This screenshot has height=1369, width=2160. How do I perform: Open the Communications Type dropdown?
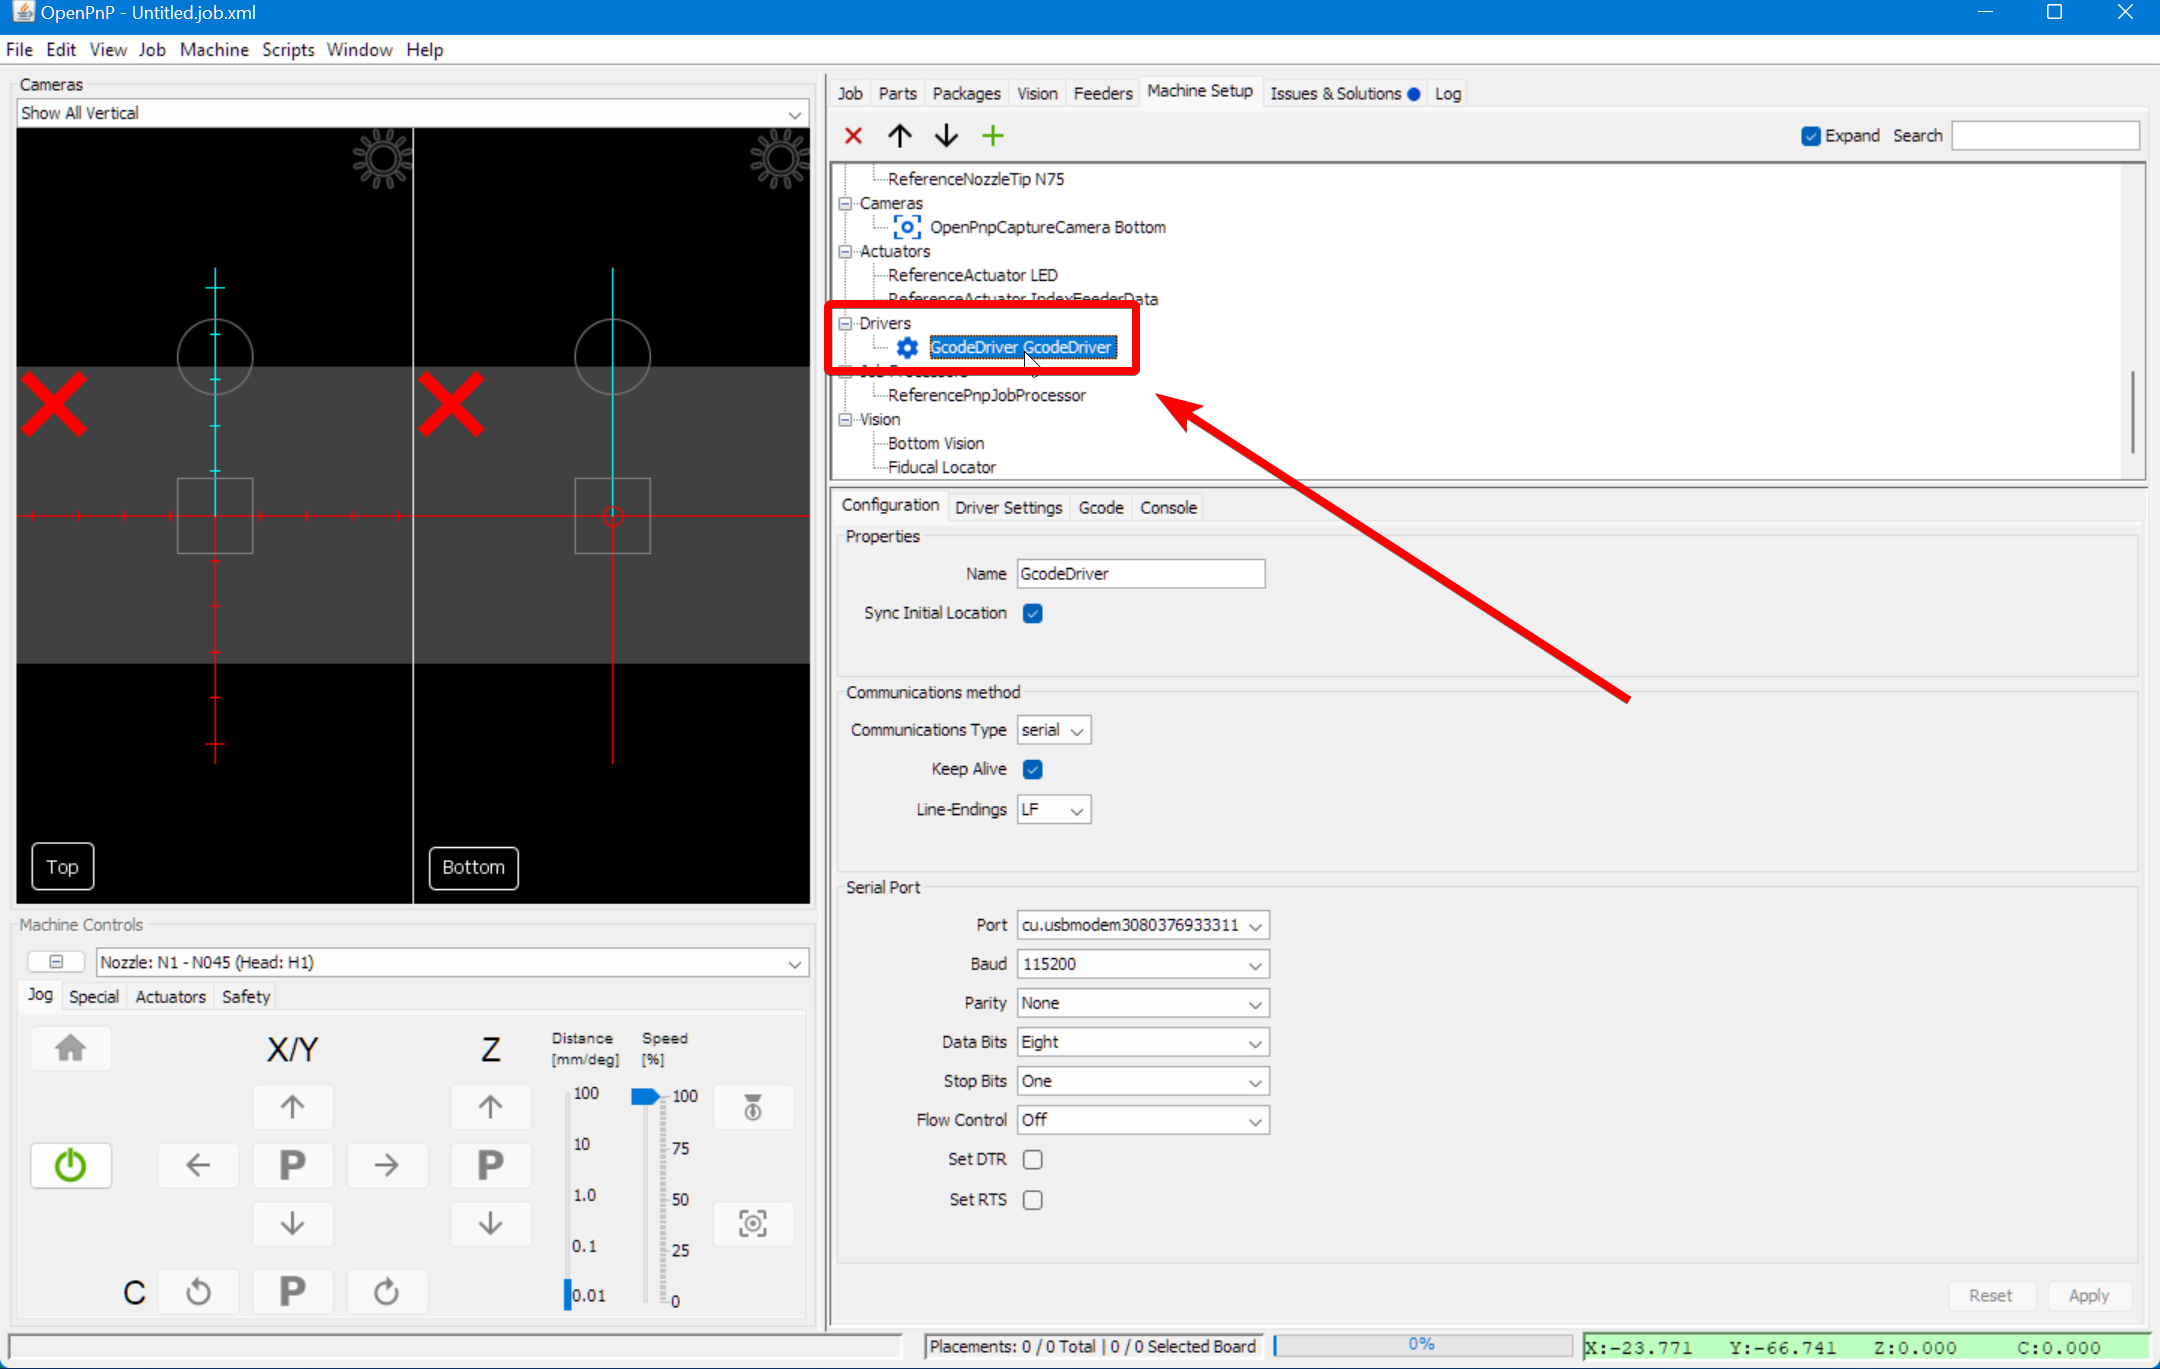point(1054,730)
